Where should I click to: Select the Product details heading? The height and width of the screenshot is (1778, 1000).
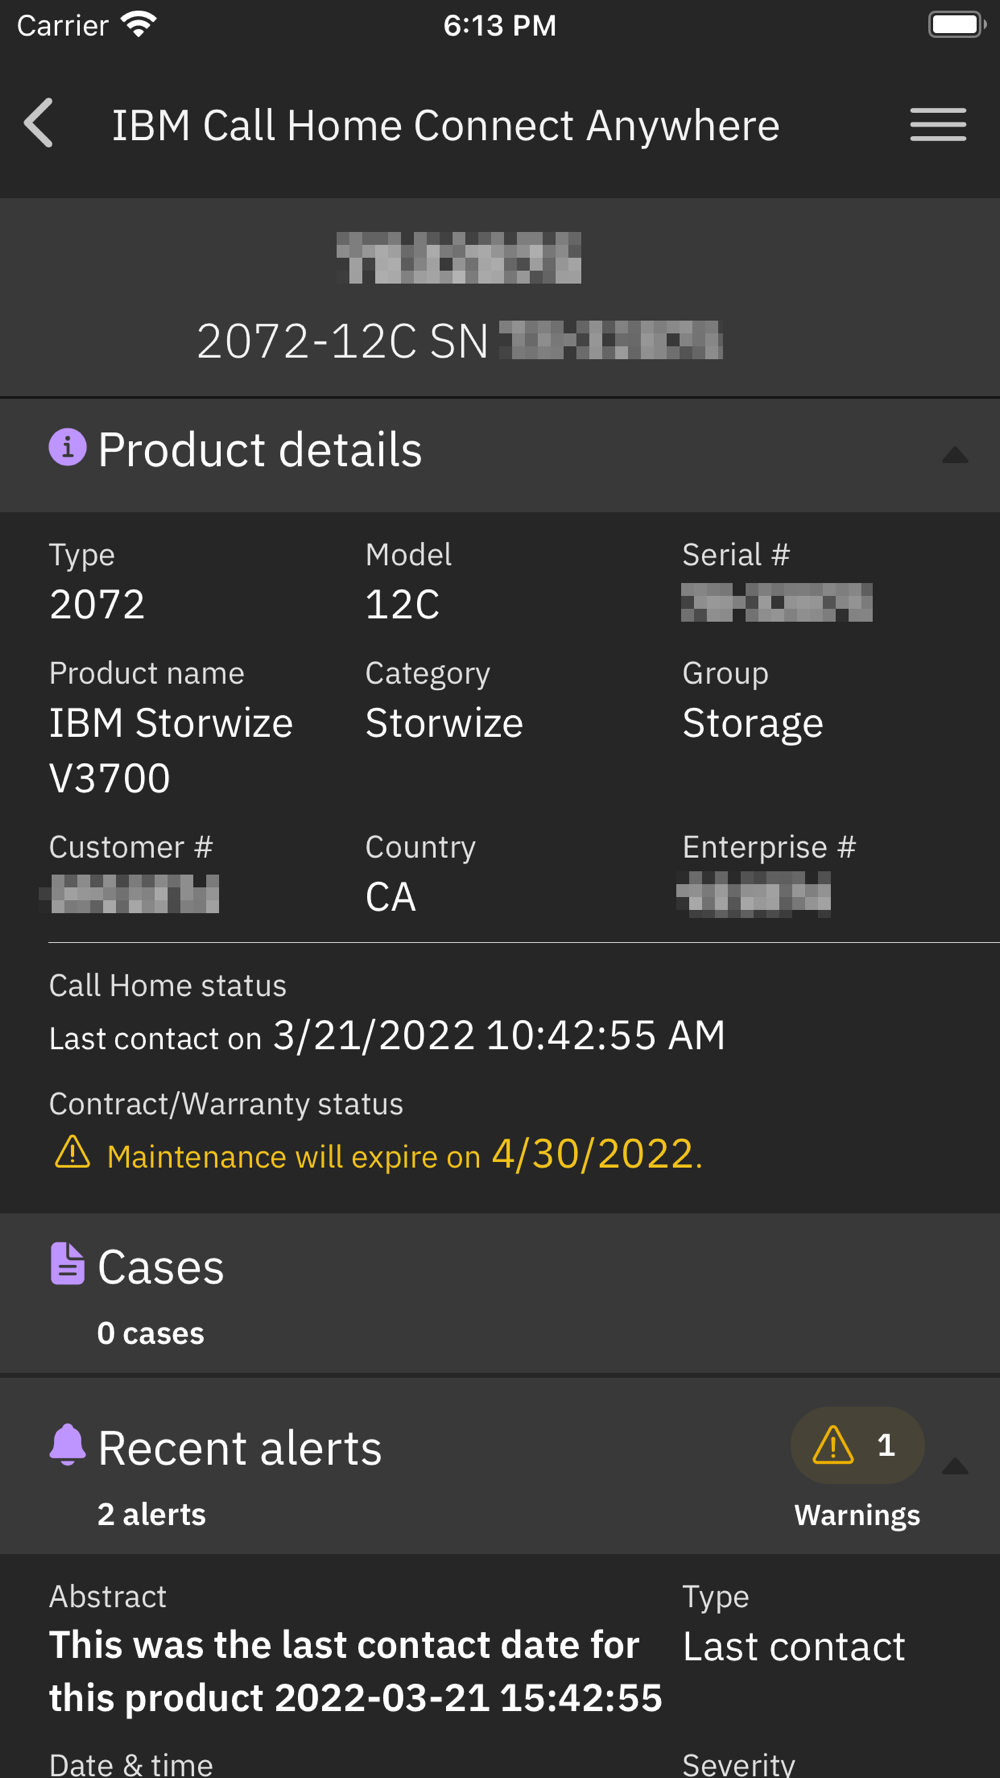[x=260, y=449]
